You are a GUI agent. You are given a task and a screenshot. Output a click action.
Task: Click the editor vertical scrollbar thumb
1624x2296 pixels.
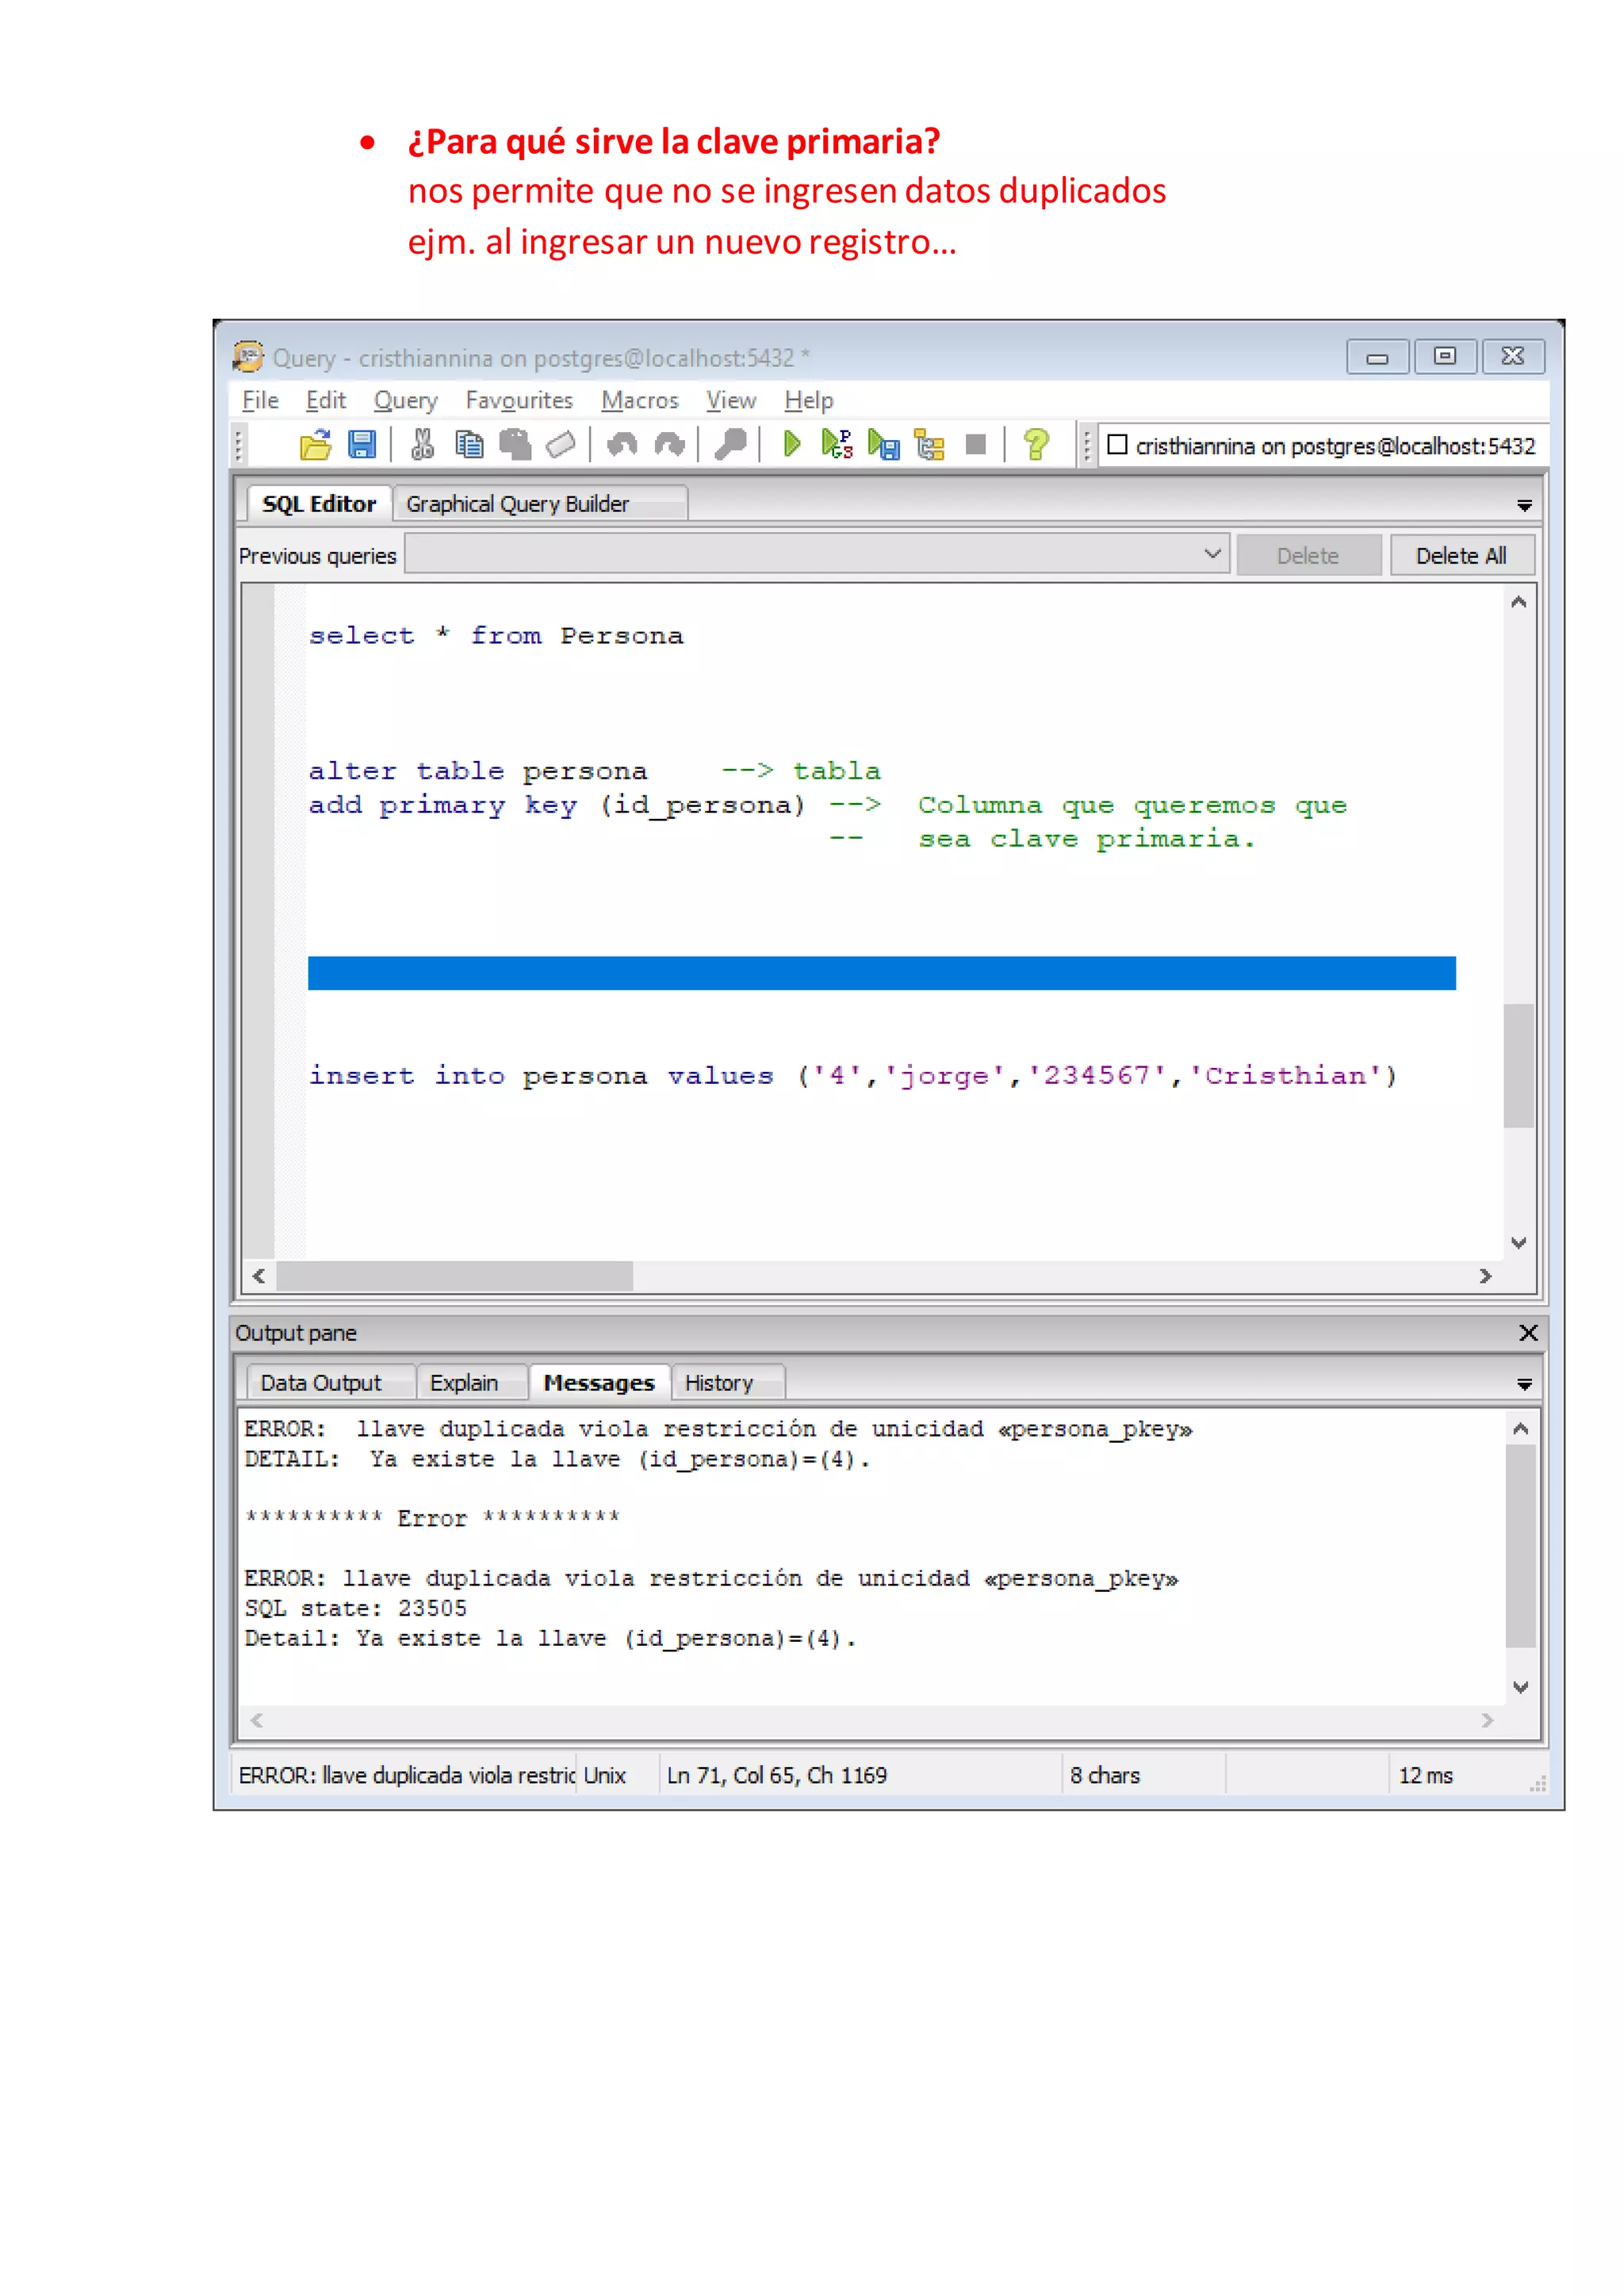[x=1518, y=1065]
